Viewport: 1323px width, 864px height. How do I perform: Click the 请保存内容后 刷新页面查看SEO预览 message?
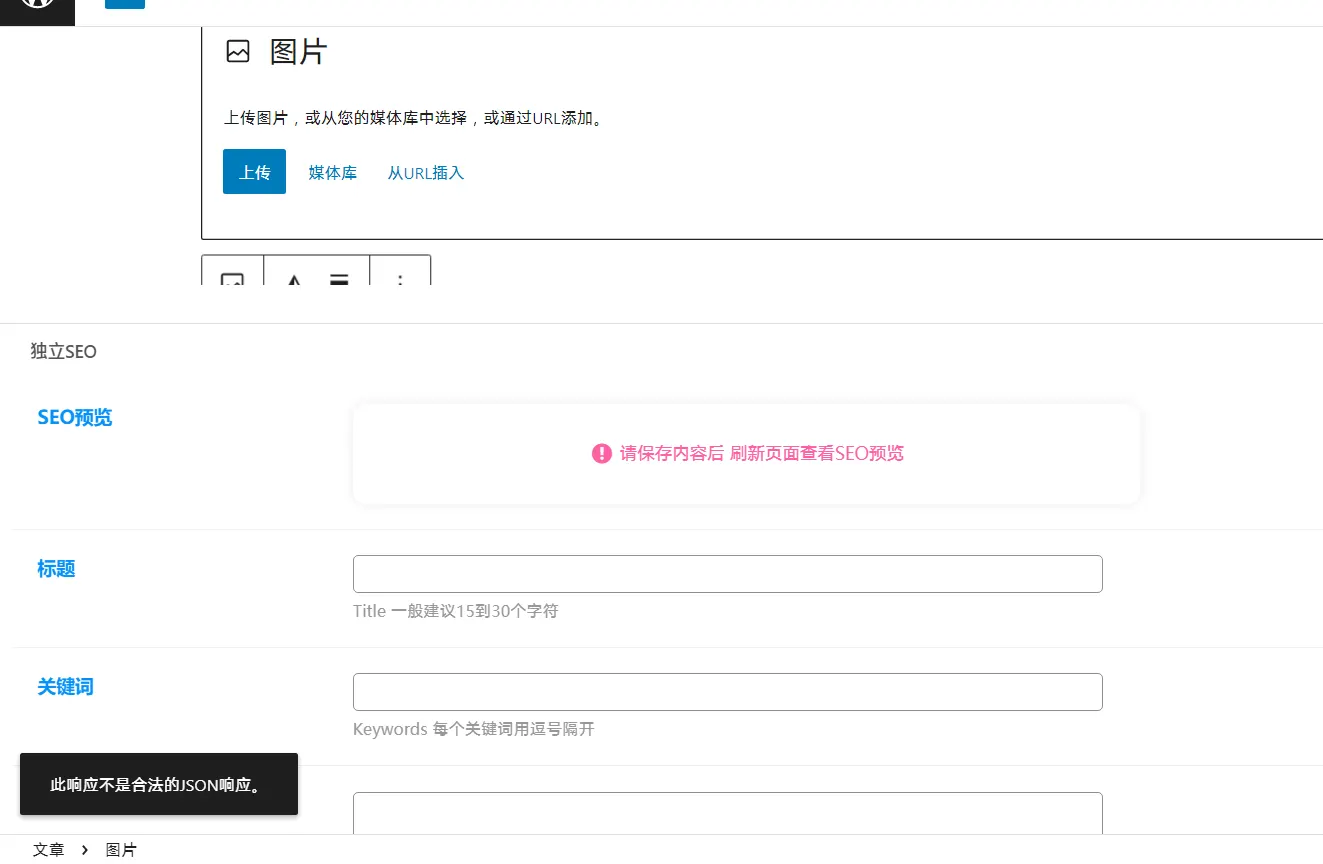(761, 454)
